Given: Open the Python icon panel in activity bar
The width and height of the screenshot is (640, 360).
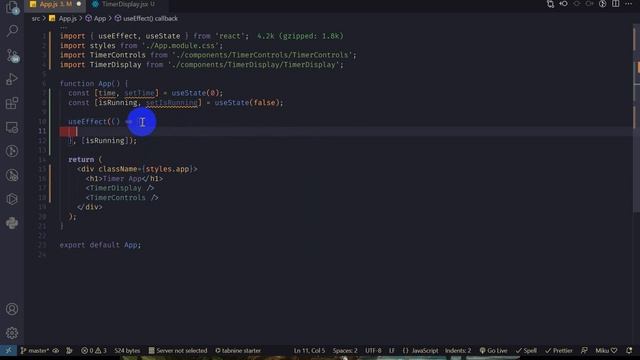Looking at the screenshot, I should click(12, 223).
